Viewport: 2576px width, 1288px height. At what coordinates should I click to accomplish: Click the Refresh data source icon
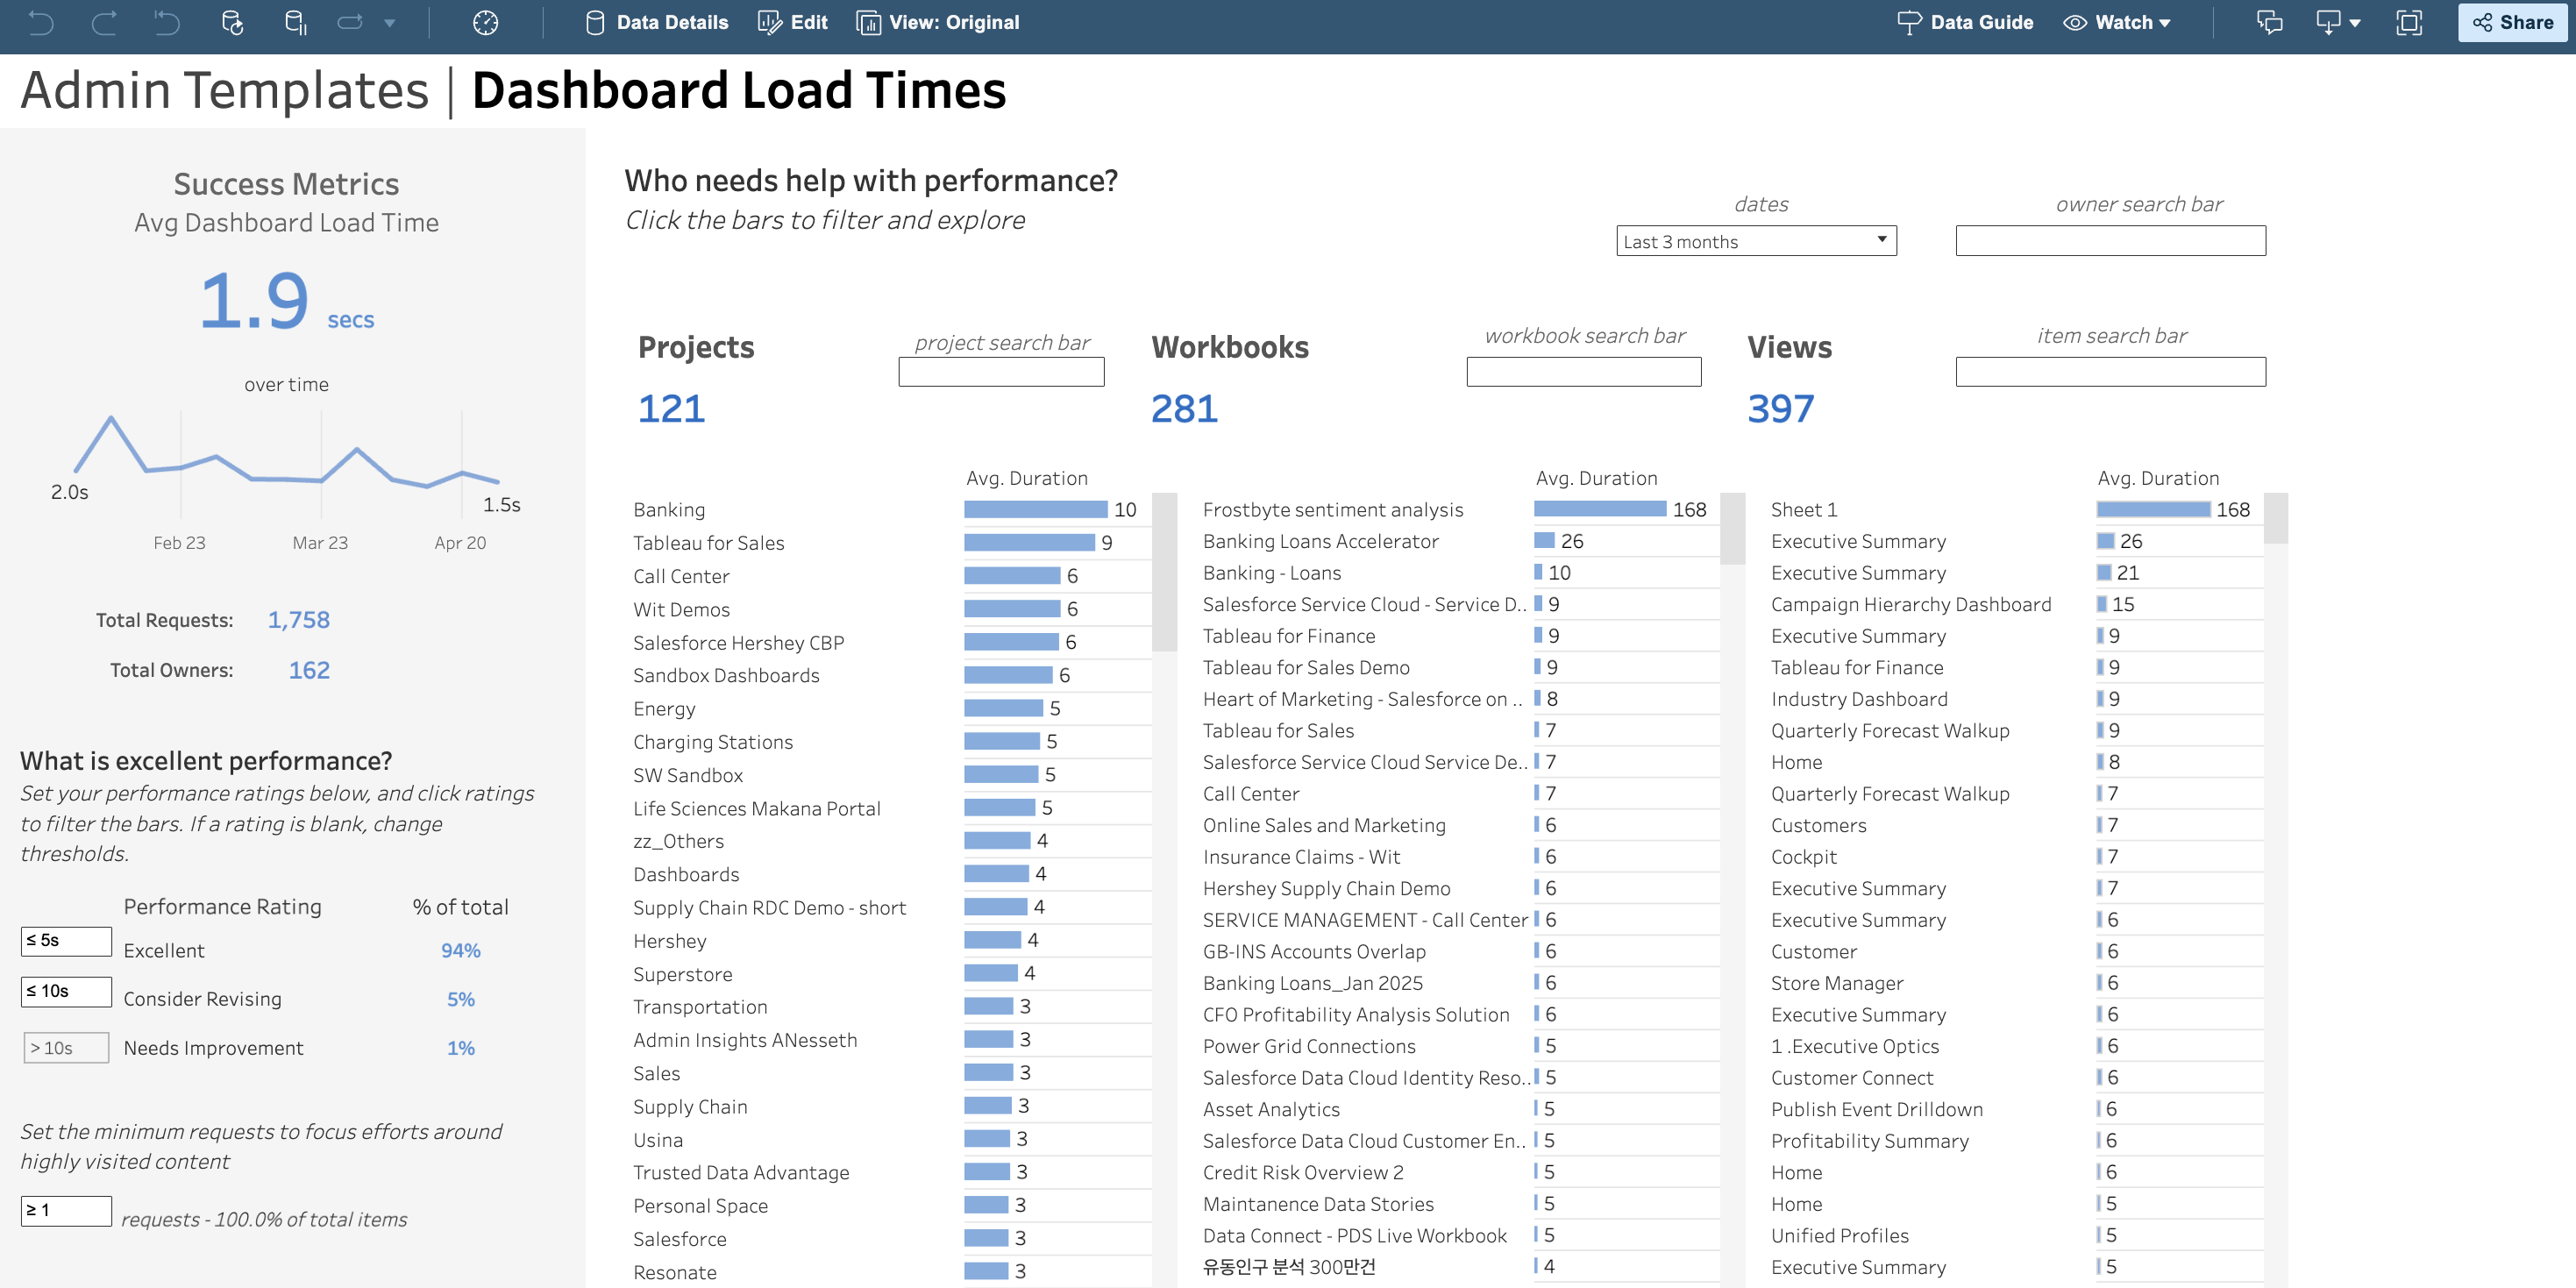(x=232, y=22)
